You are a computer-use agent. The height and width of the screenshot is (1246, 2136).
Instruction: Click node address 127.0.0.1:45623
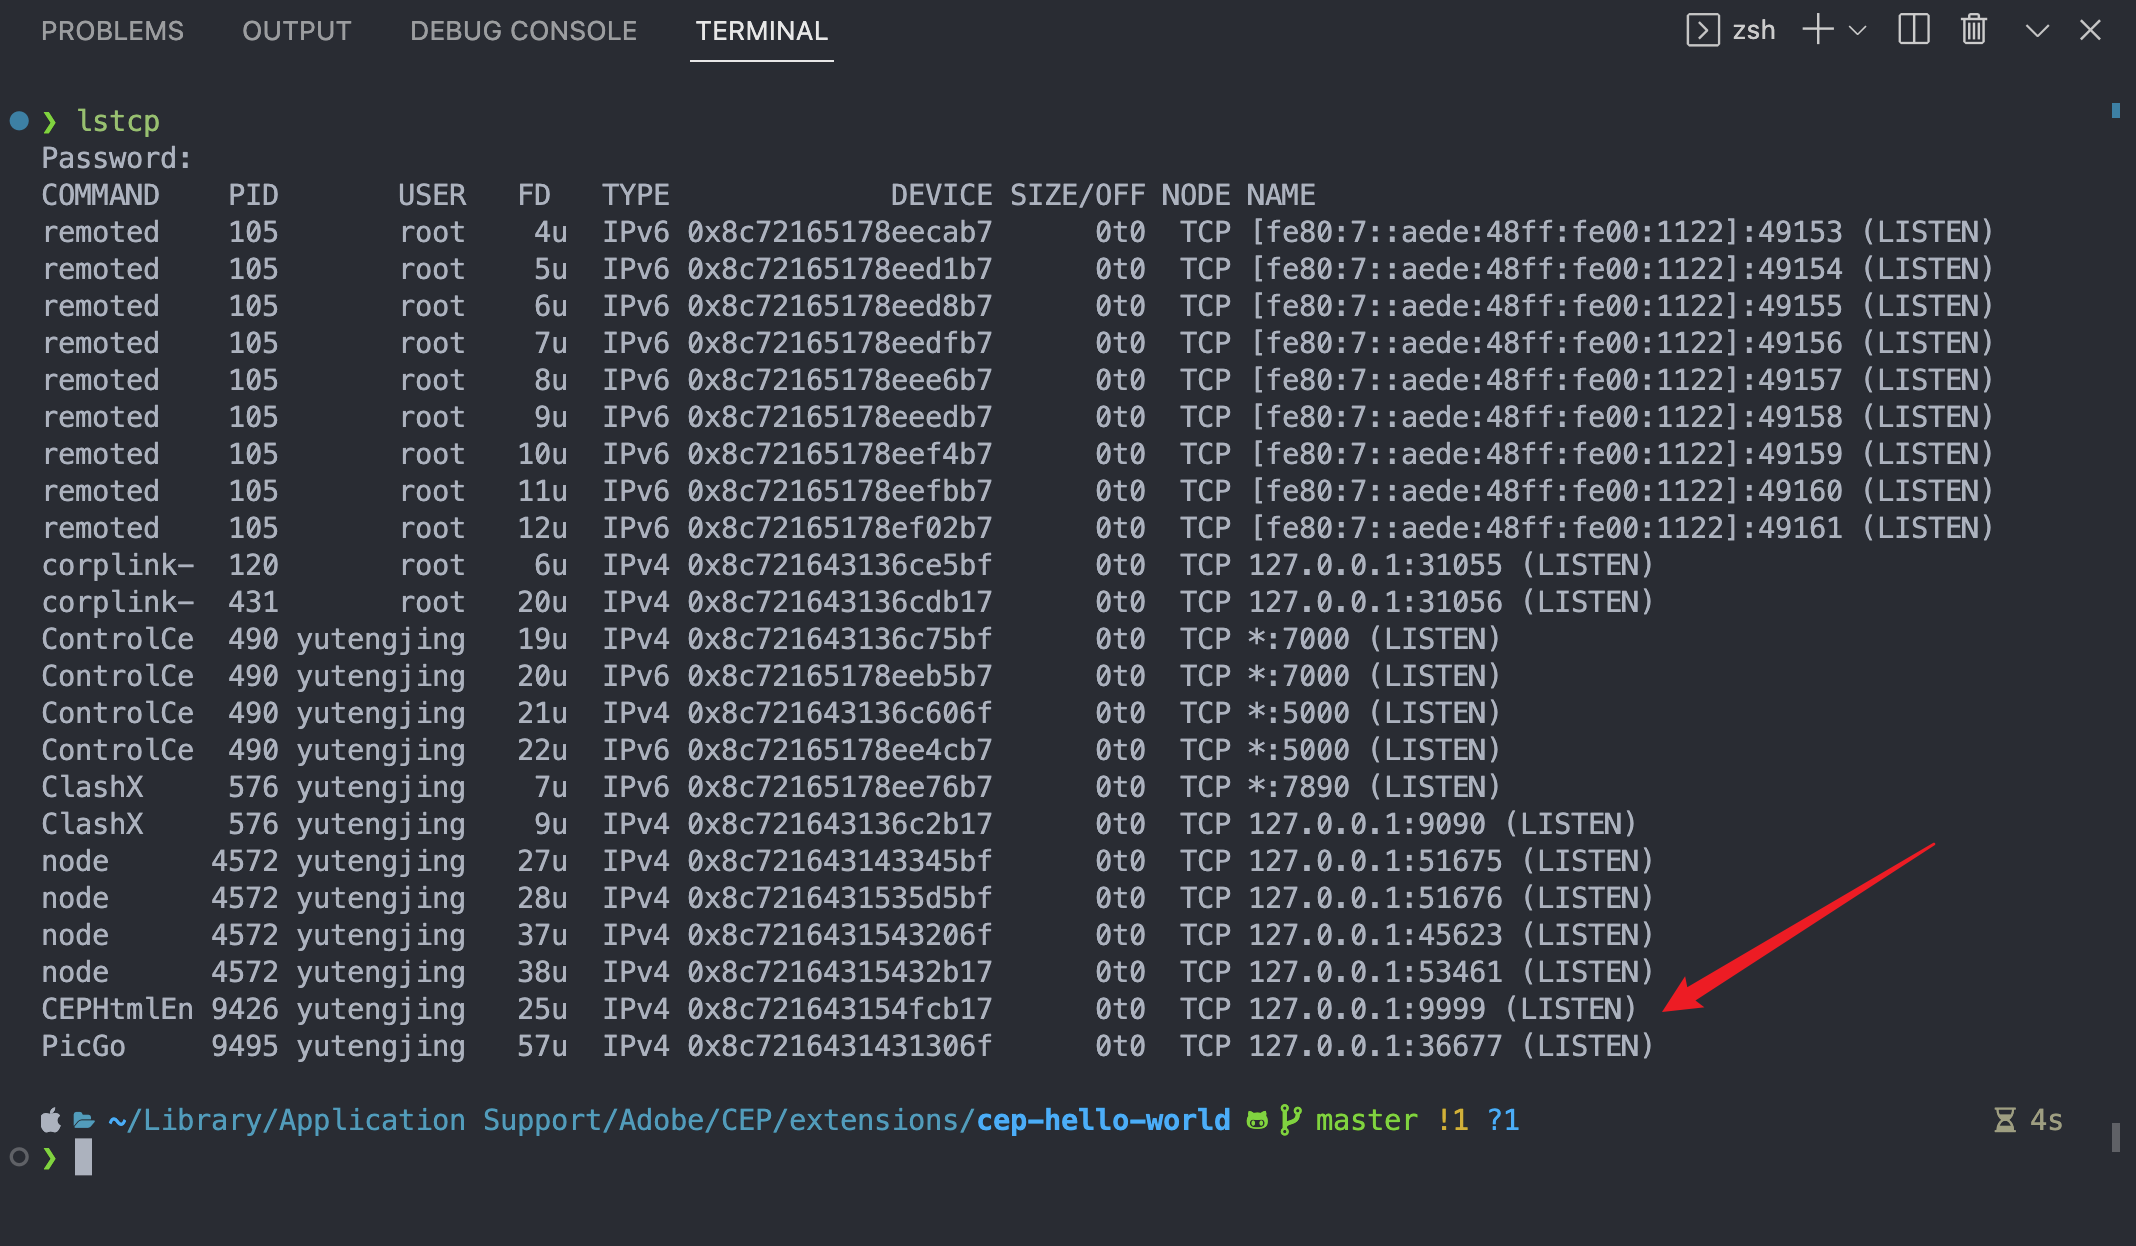[x=1375, y=935]
